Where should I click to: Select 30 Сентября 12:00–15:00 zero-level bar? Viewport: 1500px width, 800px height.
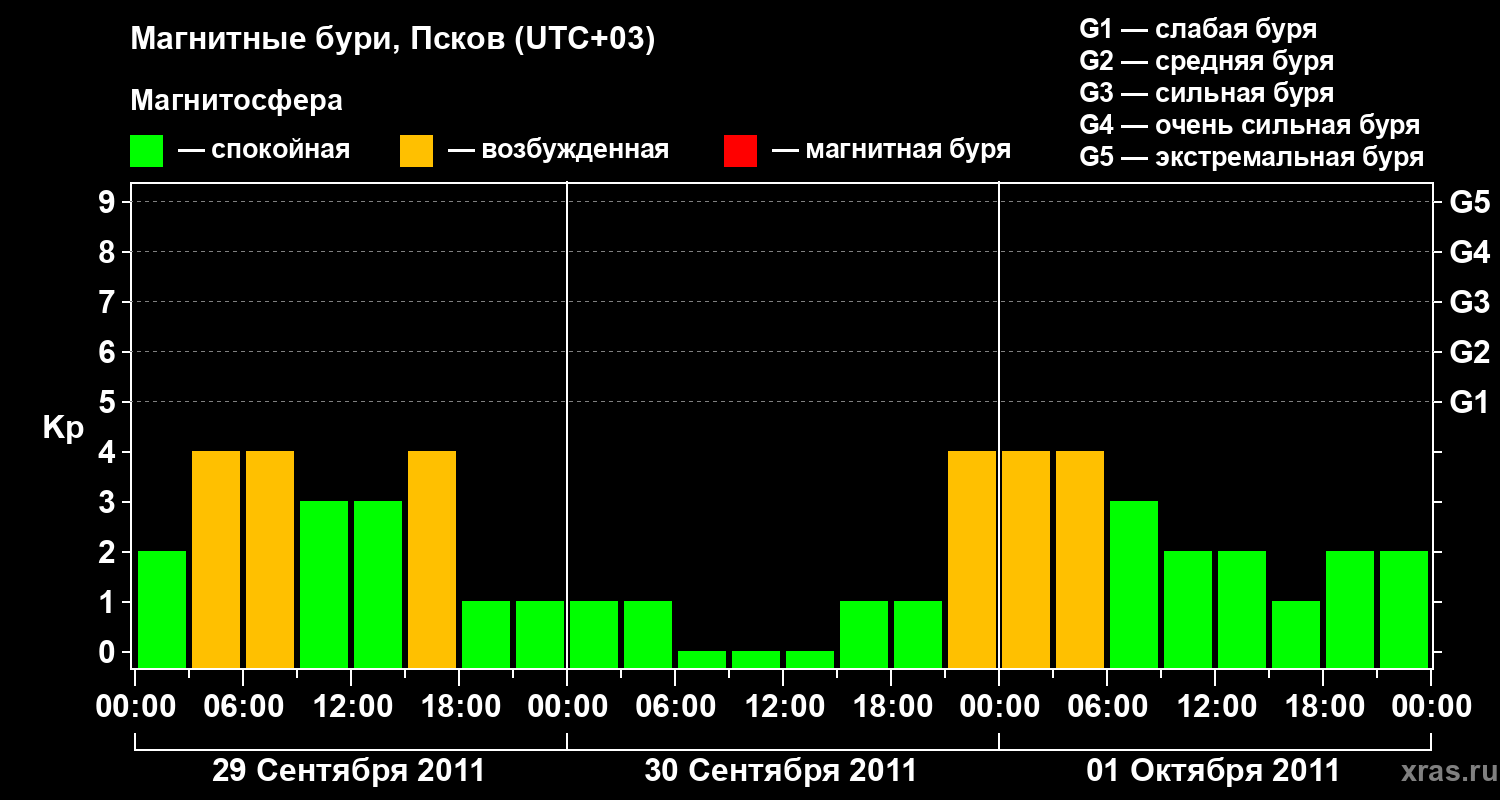point(810,659)
